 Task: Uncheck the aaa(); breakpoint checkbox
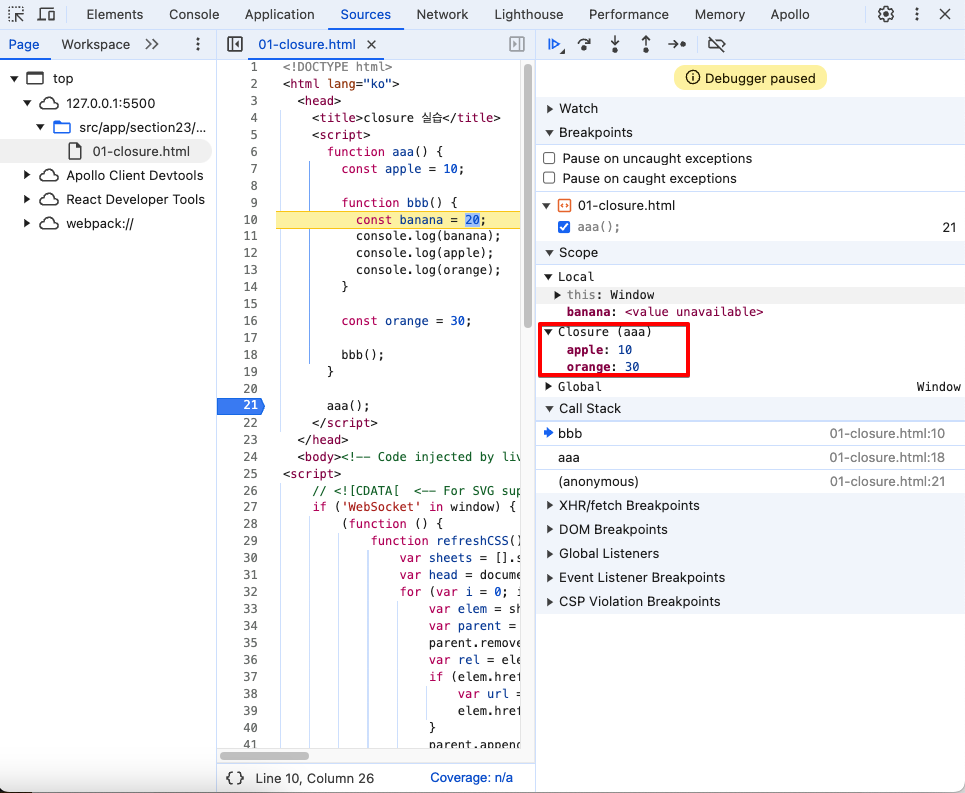[564, 227]
